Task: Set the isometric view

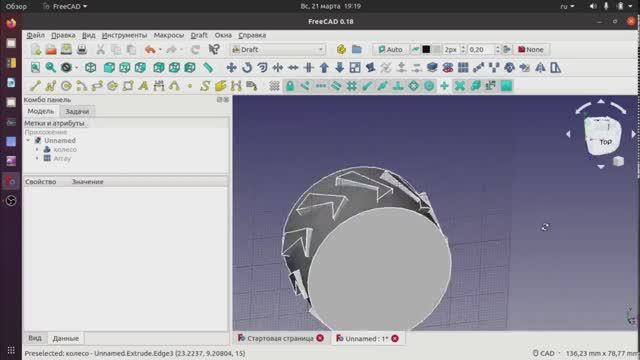Action: 91,68
